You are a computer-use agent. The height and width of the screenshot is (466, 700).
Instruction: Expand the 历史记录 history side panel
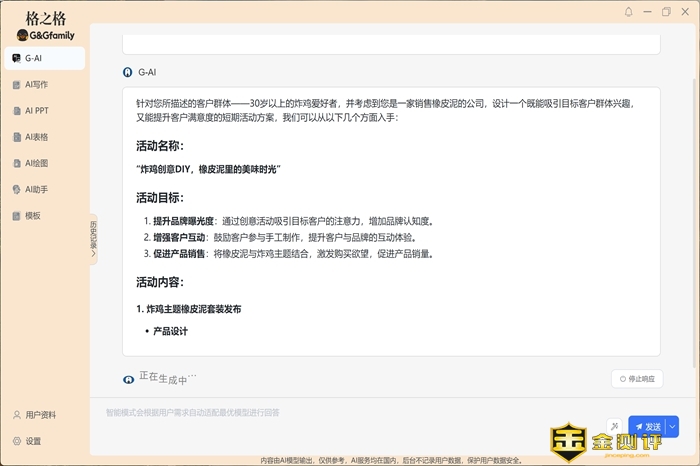(93, 238)
